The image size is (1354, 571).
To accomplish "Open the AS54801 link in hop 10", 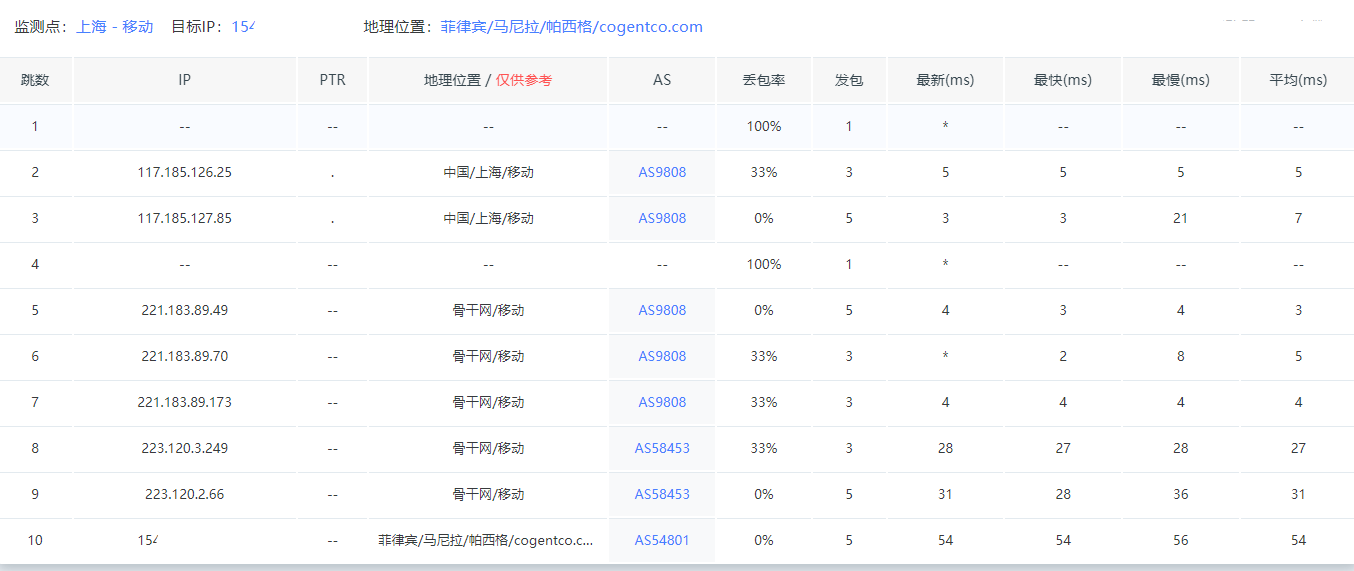I will click(662, 540).
